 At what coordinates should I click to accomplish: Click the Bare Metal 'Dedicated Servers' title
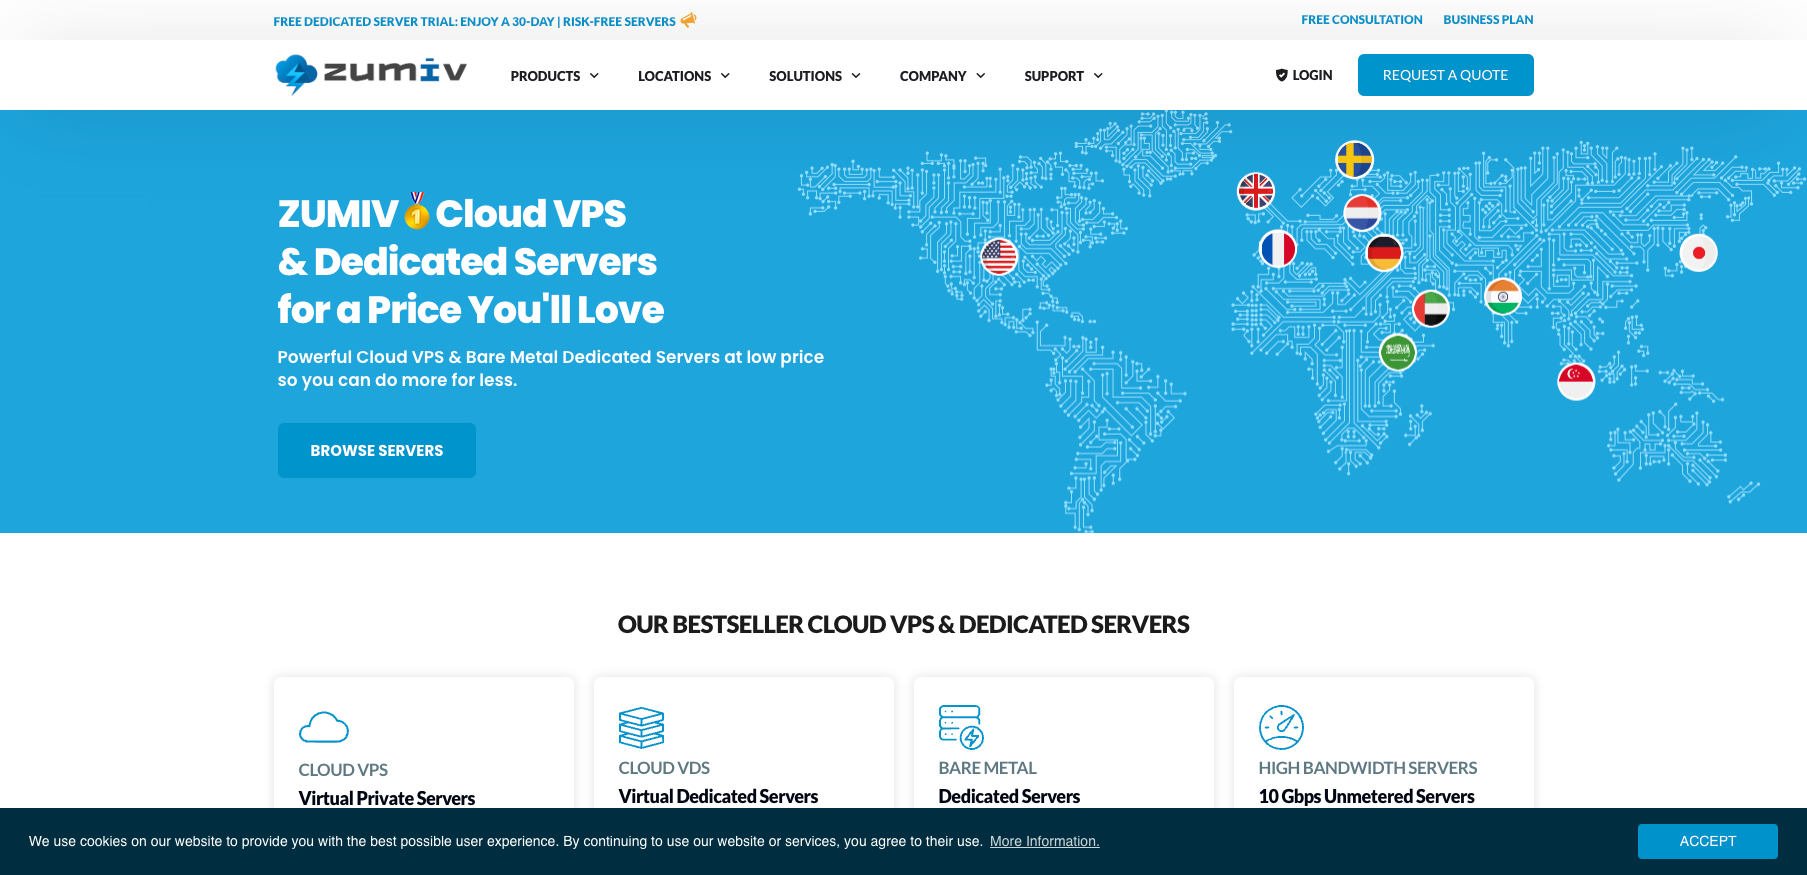1009,796
